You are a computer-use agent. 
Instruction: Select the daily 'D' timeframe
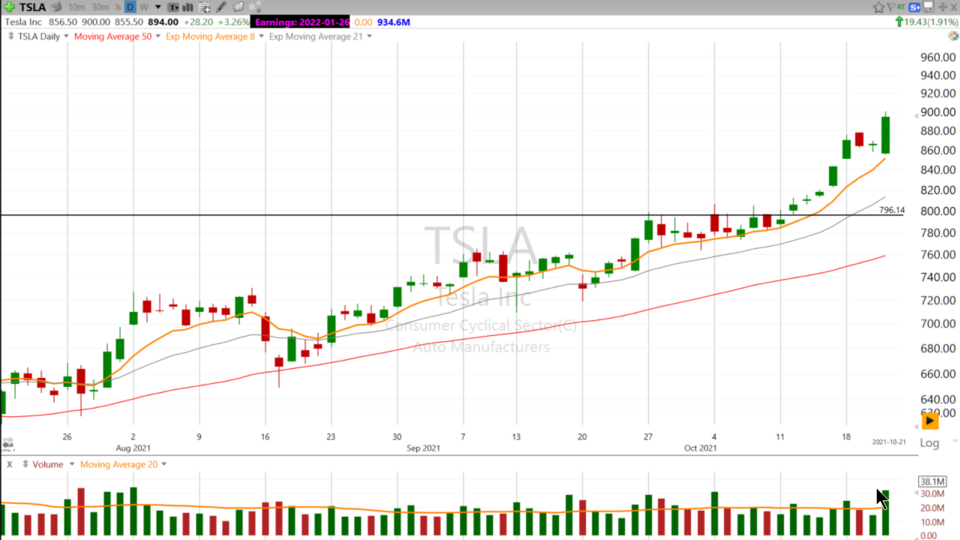[x=130, y=7]
